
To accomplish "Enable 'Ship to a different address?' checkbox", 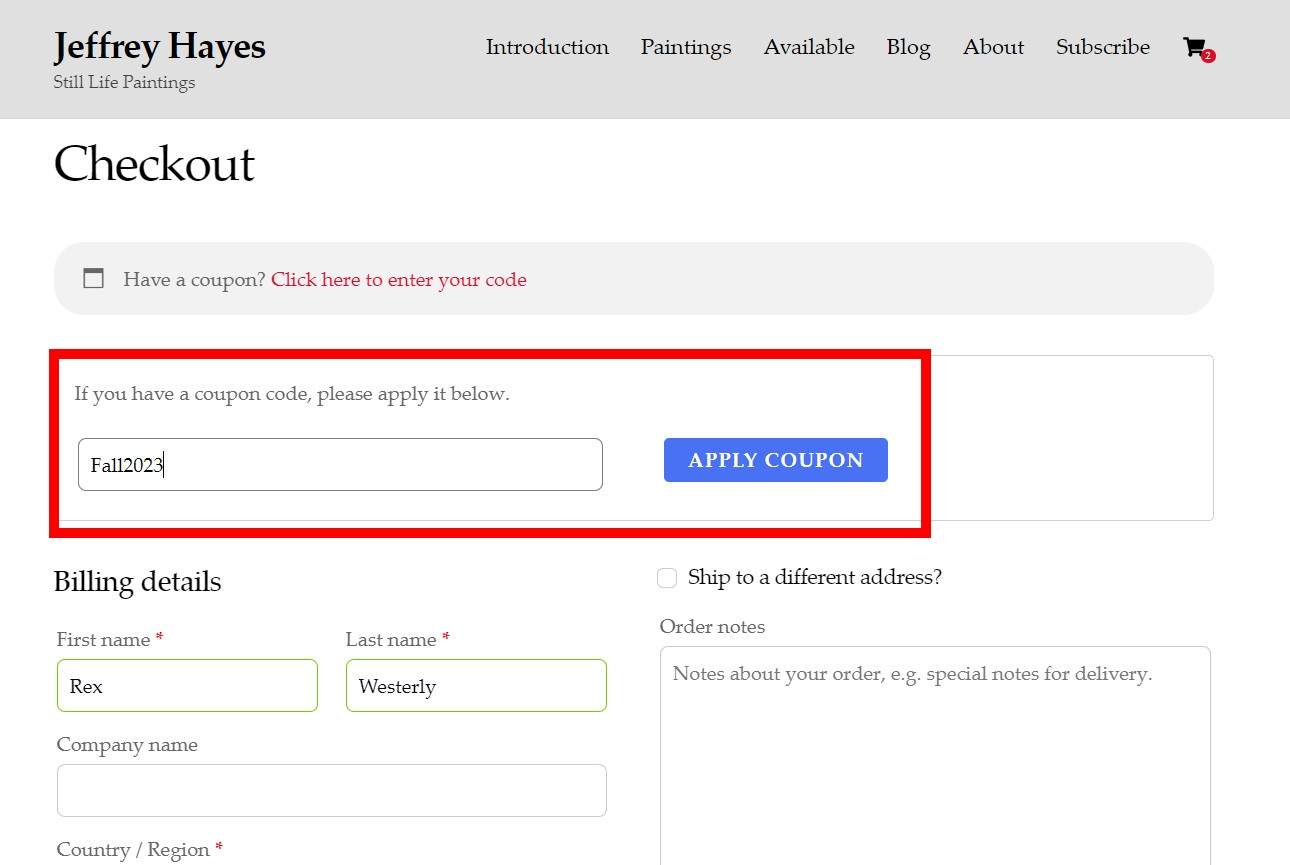I will tap(667, 578).
